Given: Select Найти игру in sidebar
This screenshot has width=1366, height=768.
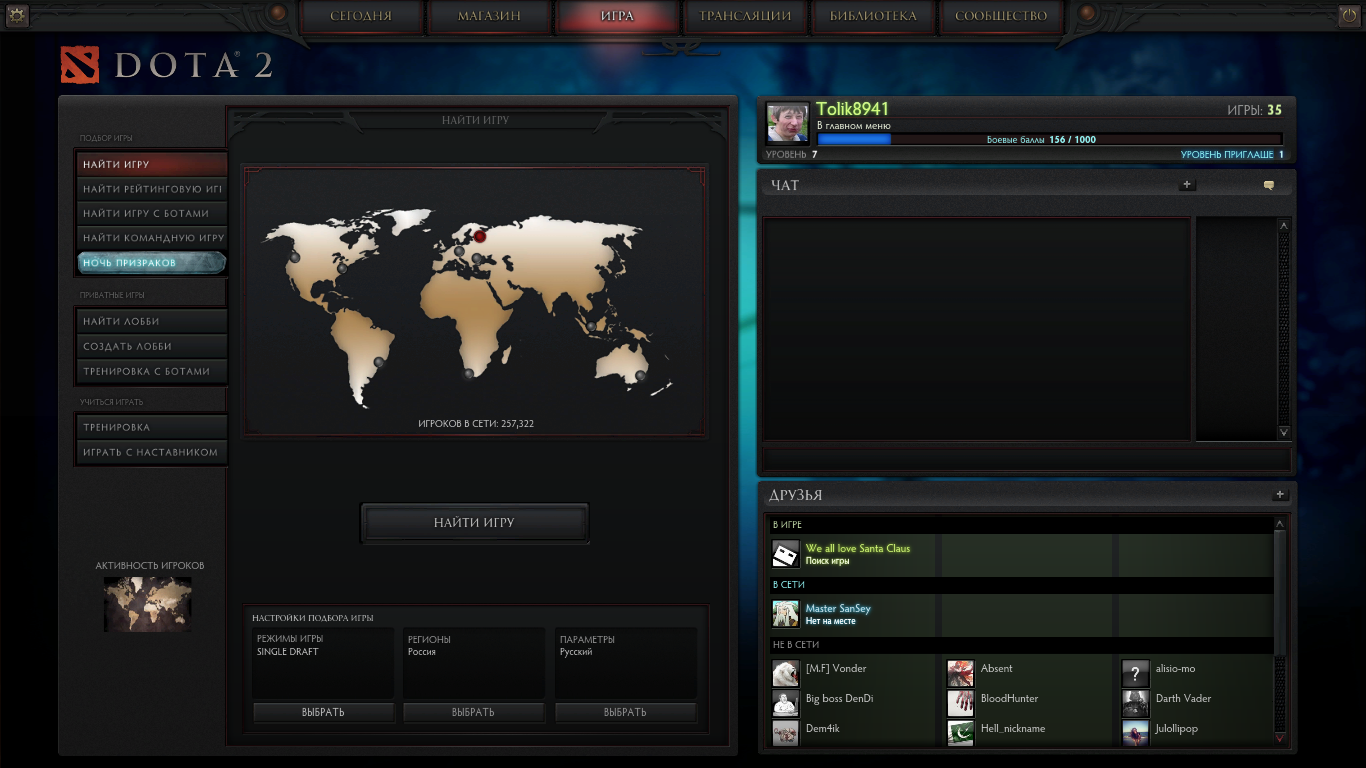Looking at the screenshot, I should tap(152, 164).
